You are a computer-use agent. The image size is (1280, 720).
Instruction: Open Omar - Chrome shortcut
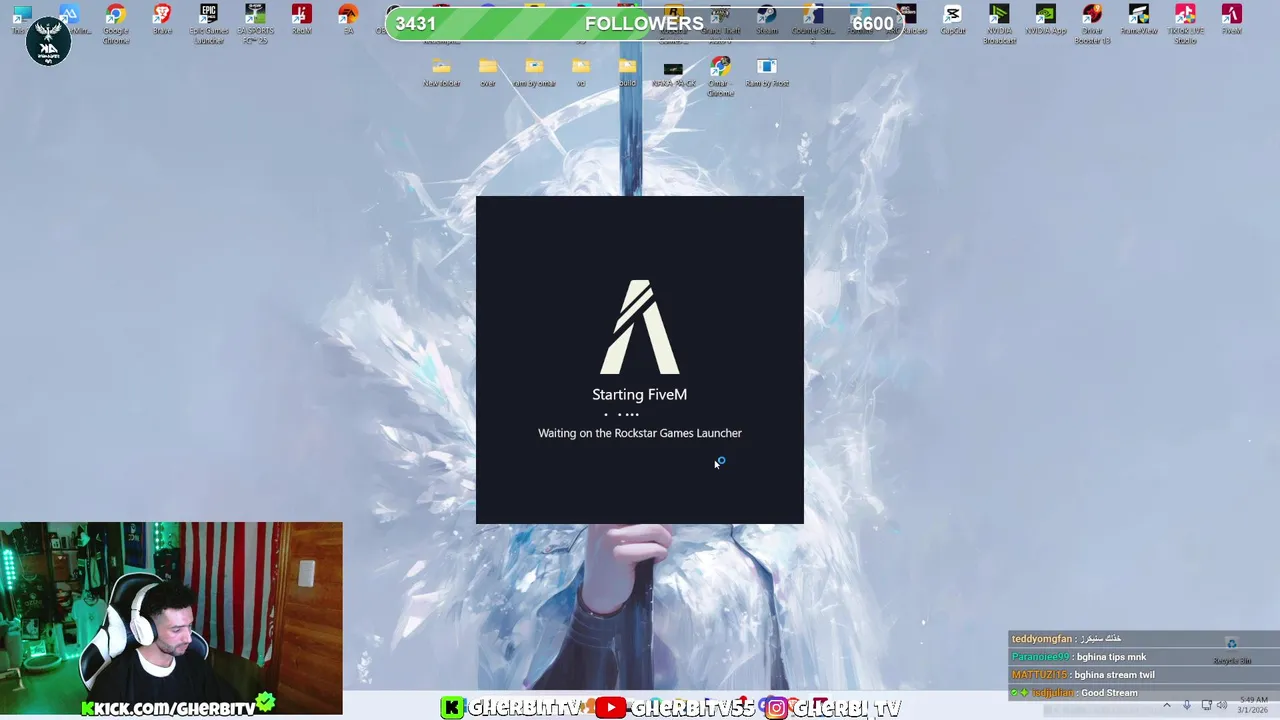(720, 76)
